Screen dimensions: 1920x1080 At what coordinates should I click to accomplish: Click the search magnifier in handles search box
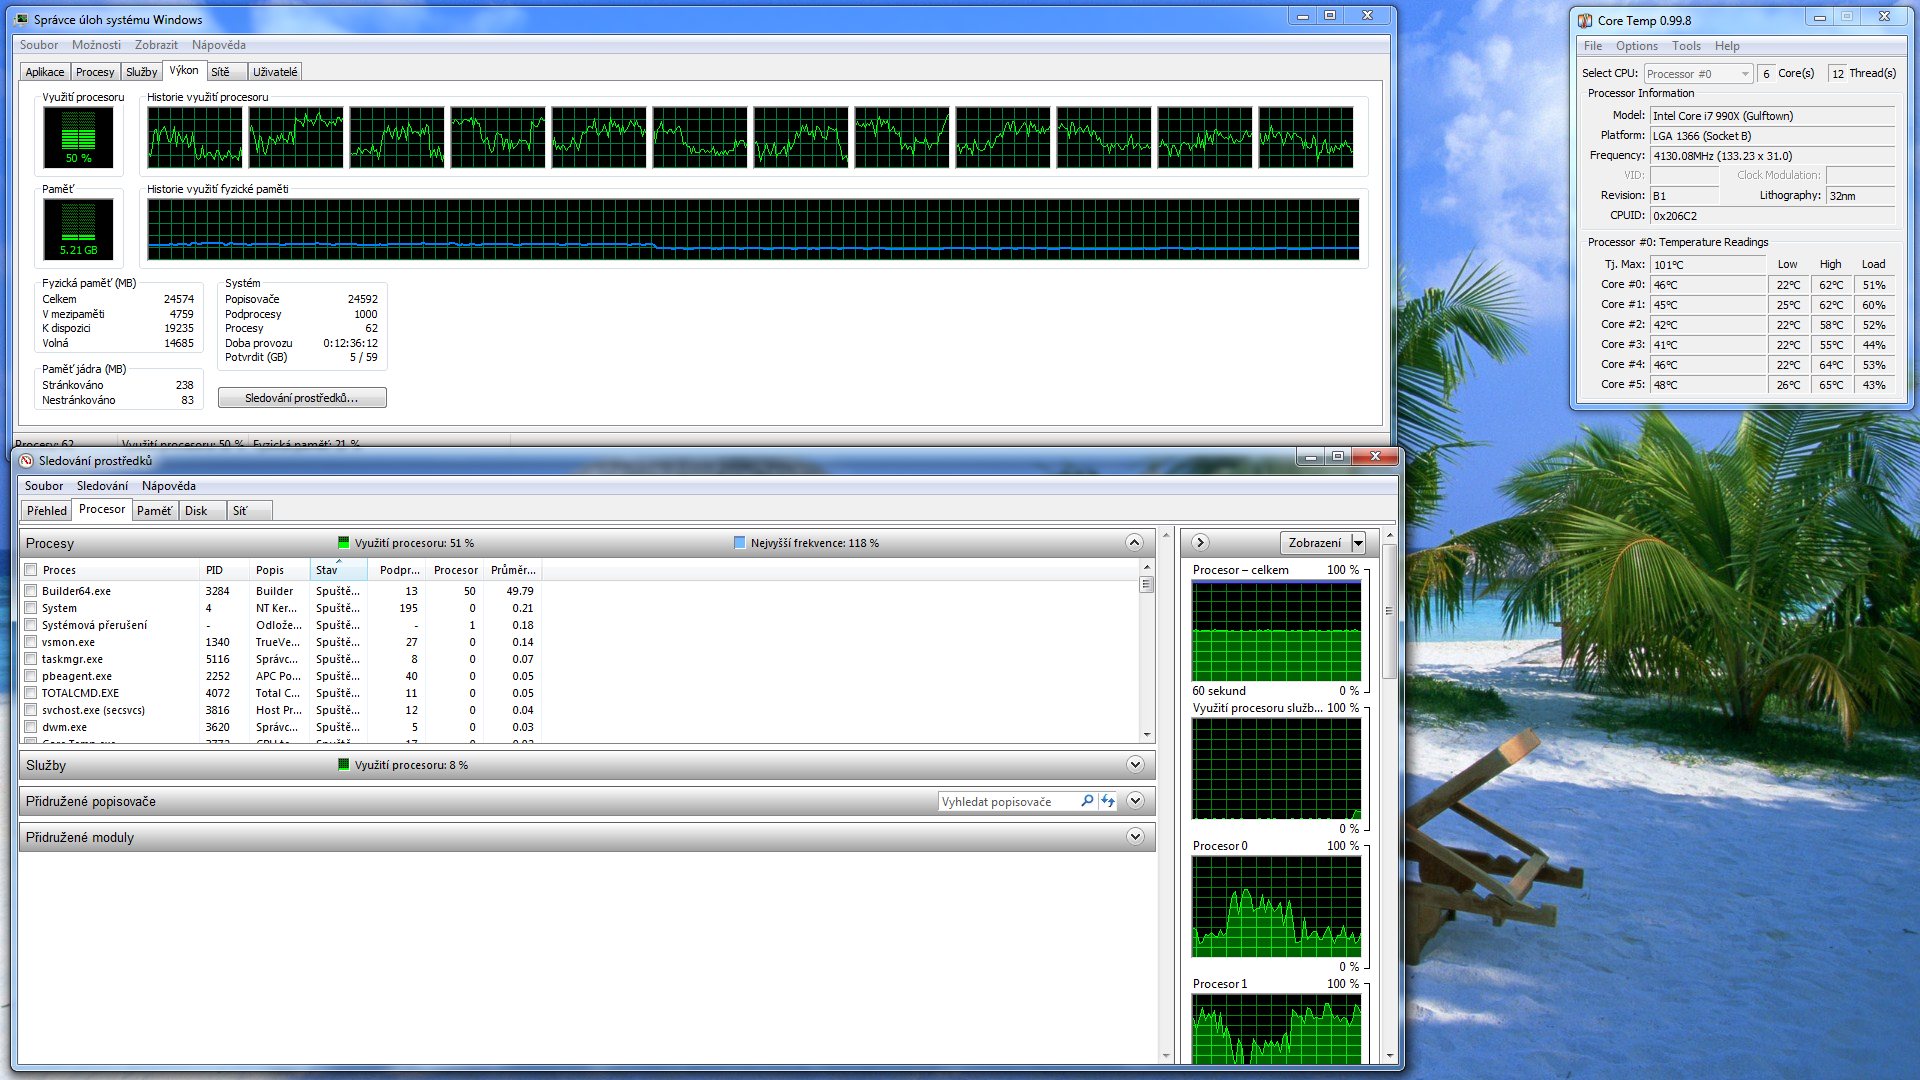[x=1087, y=801]
